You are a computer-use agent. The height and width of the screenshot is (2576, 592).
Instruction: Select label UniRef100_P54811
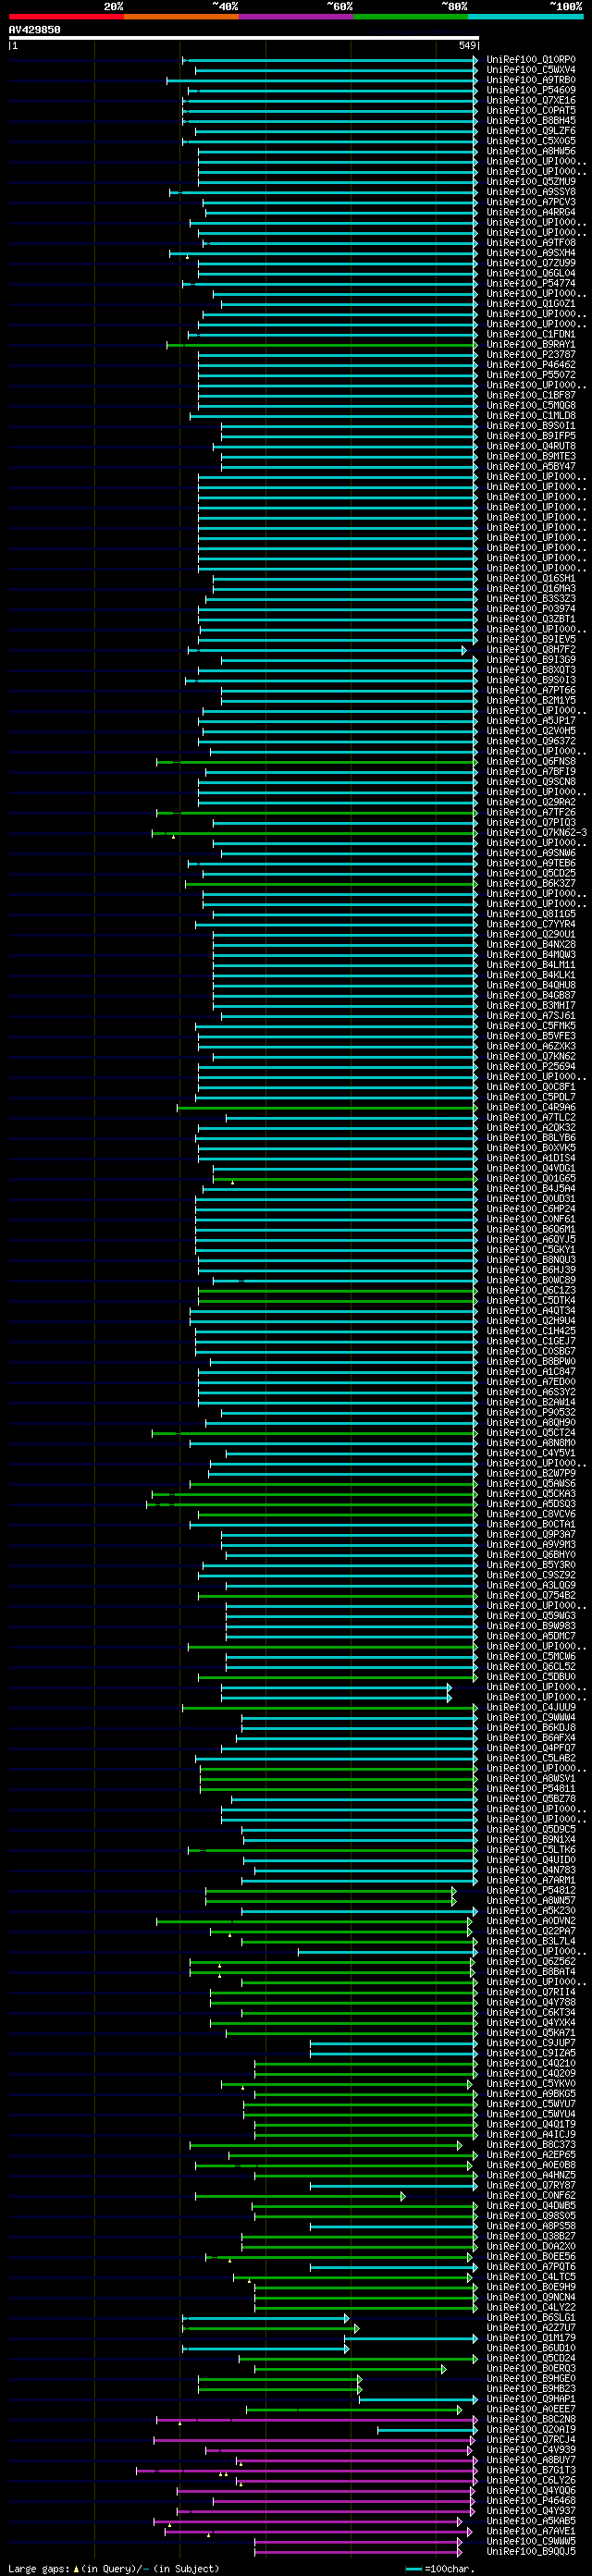531,1788
